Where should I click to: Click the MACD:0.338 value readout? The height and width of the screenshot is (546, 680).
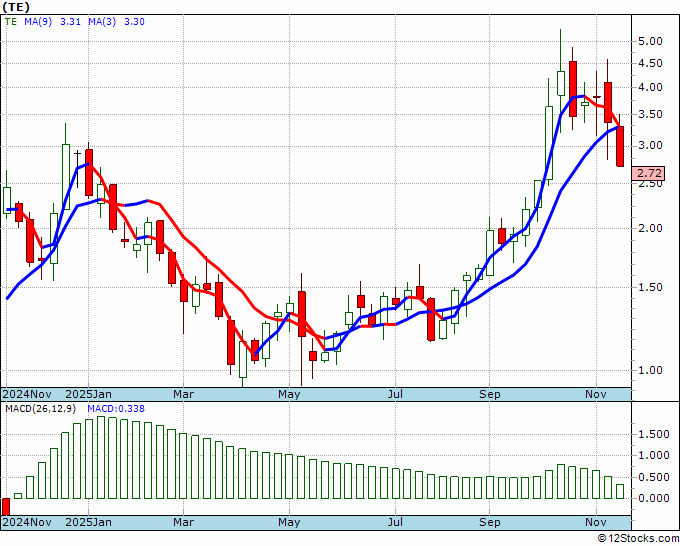click(116, 409)
